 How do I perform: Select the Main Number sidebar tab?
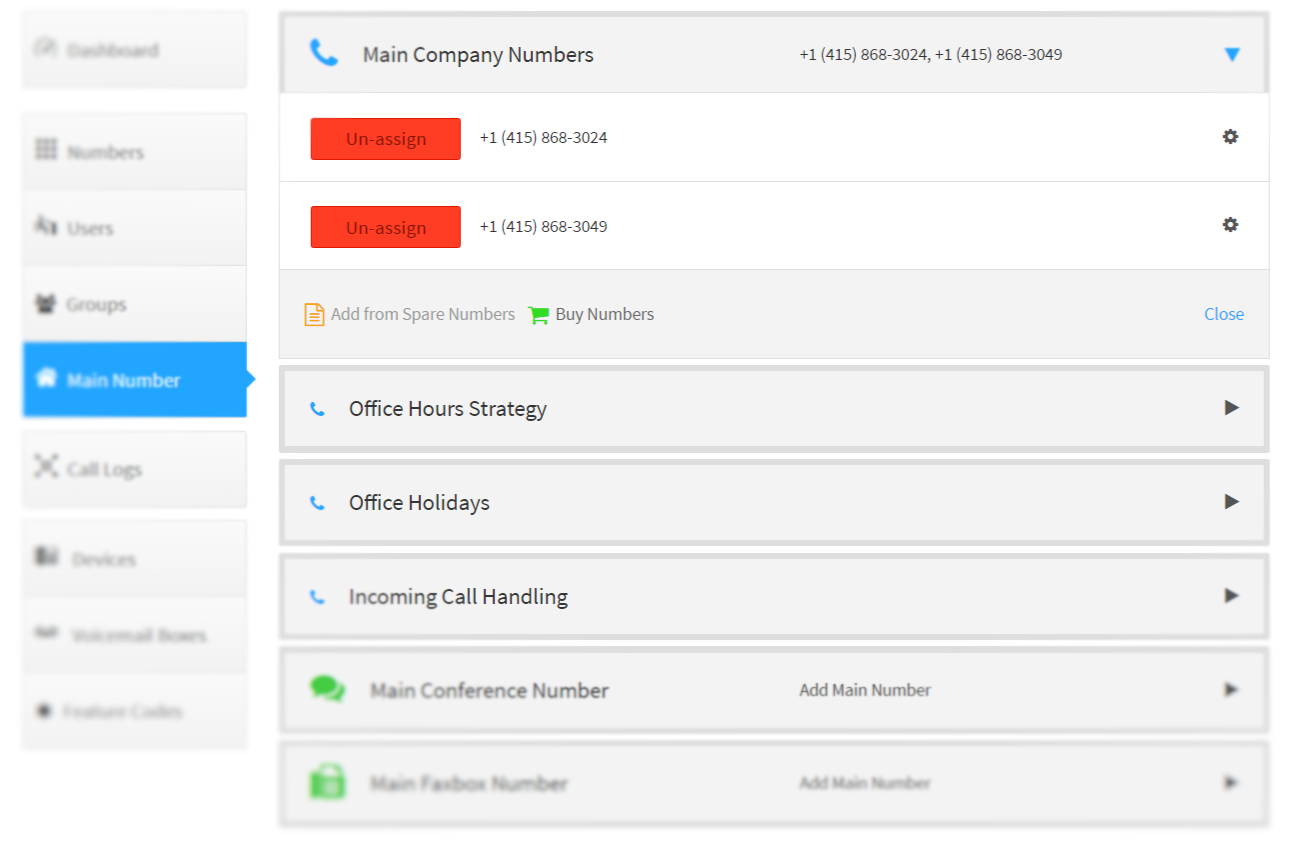coord(135,380)
